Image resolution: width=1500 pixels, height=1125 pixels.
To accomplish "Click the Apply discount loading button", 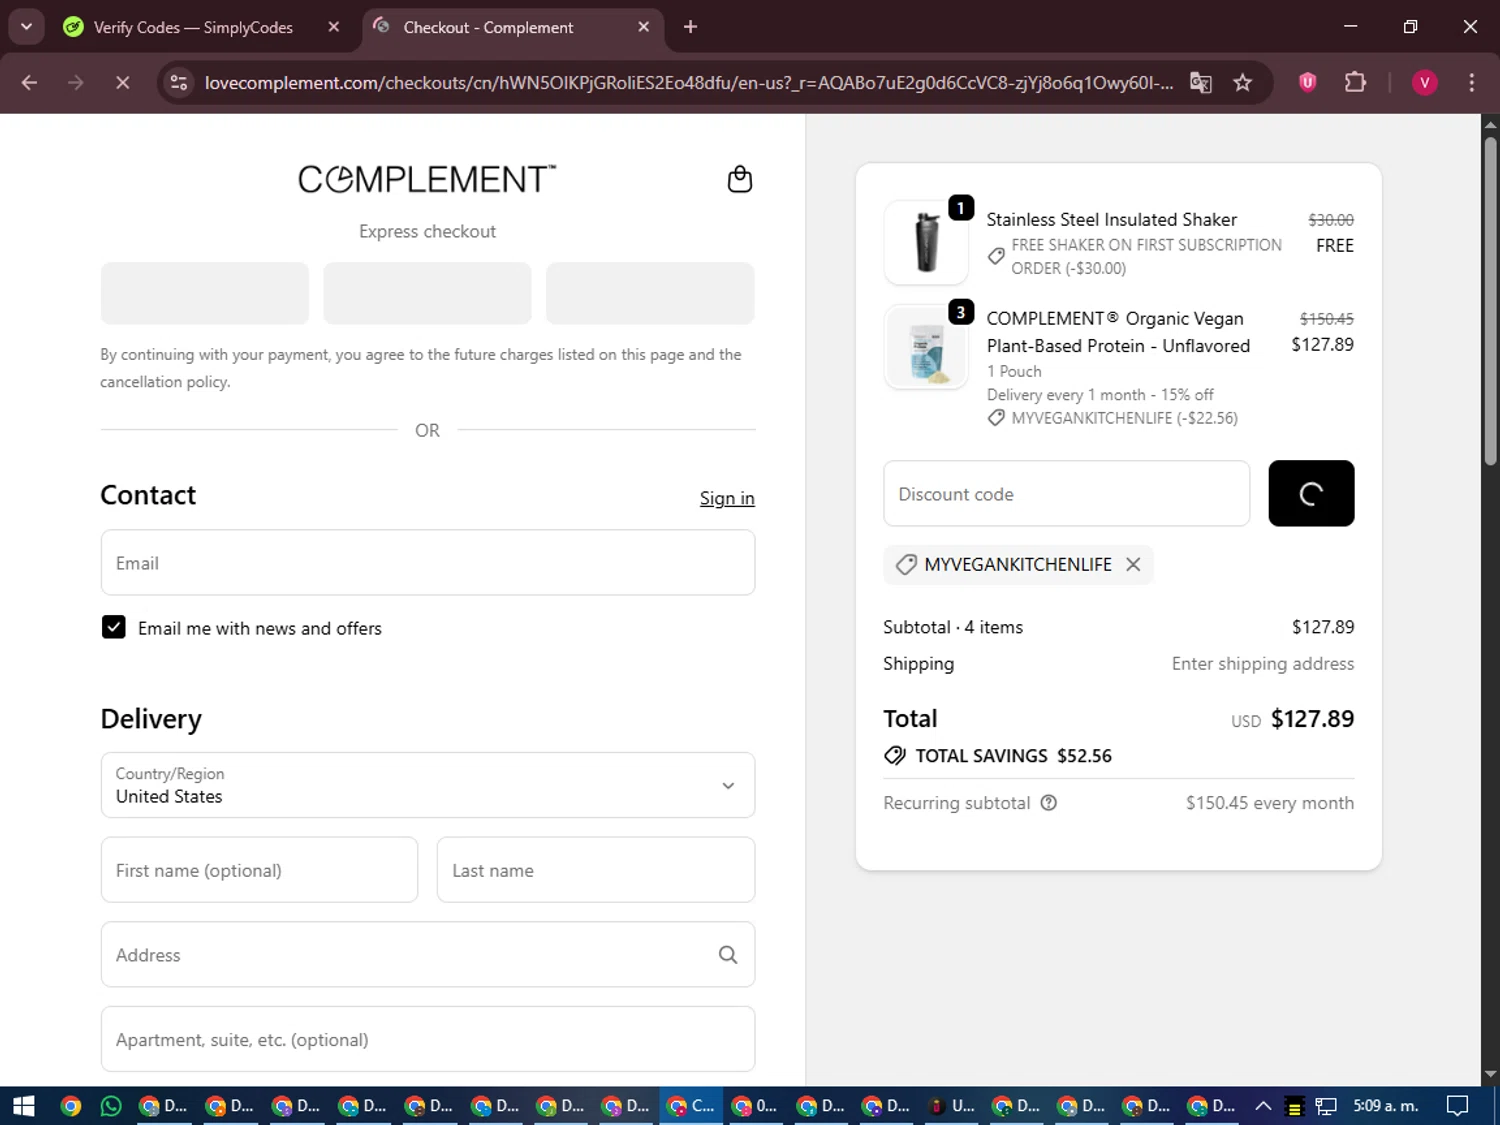I will pos(1311,493).
